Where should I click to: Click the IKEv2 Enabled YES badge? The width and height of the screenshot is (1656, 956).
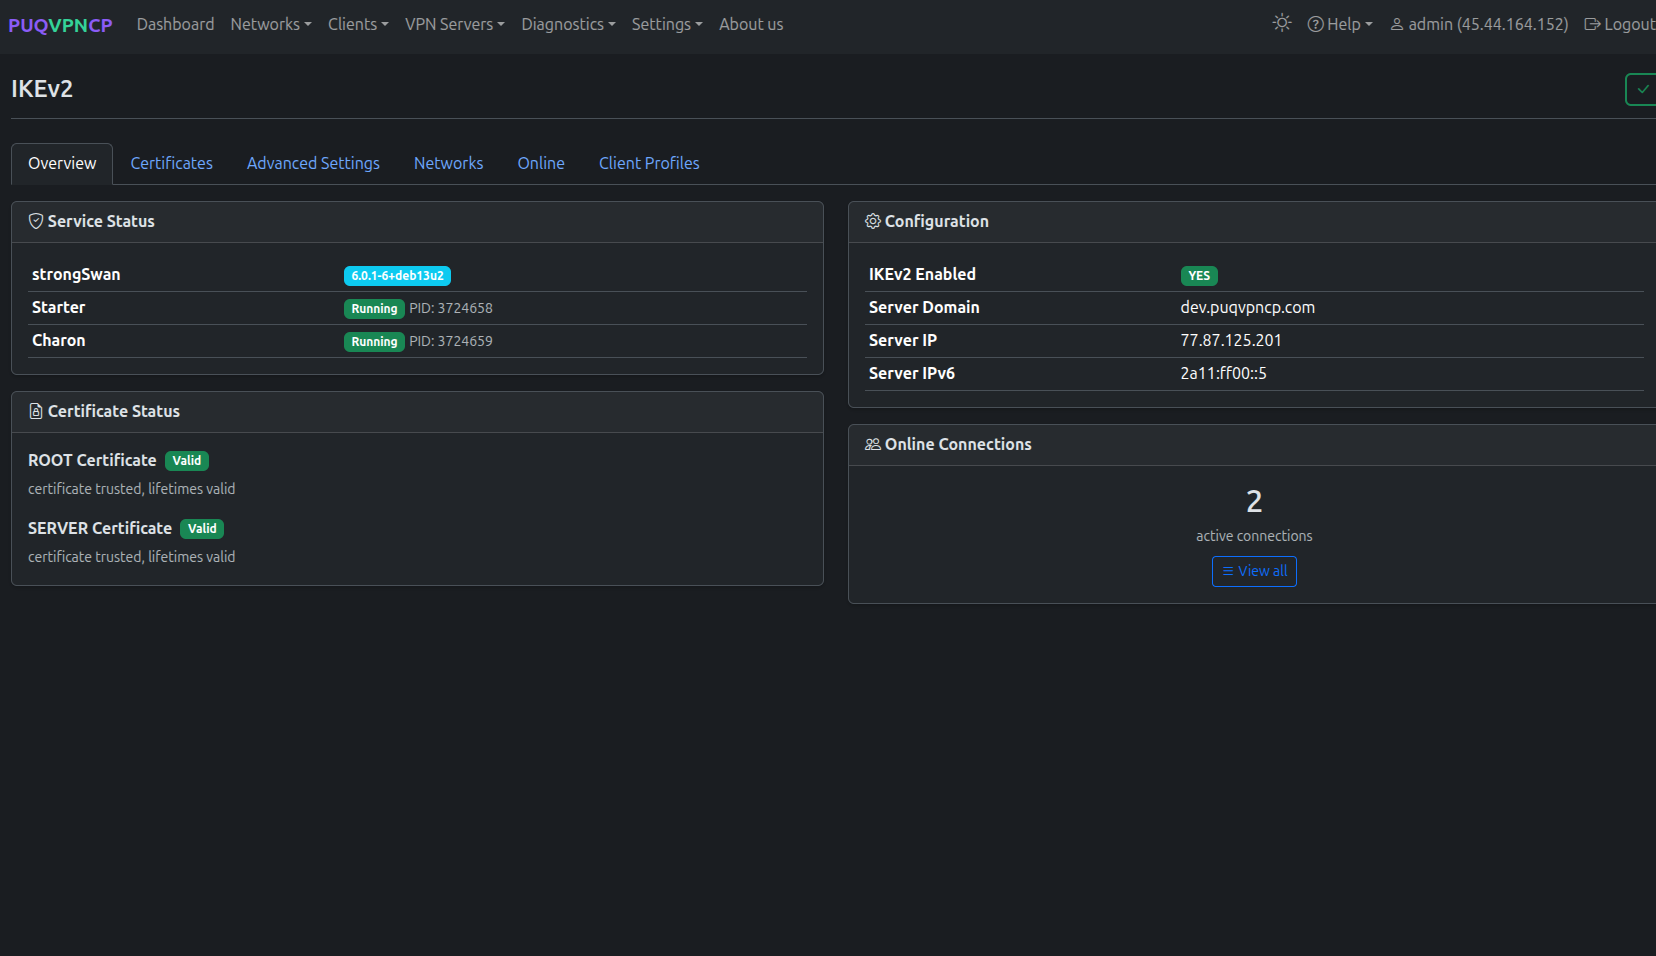[x=1199, y=276]
